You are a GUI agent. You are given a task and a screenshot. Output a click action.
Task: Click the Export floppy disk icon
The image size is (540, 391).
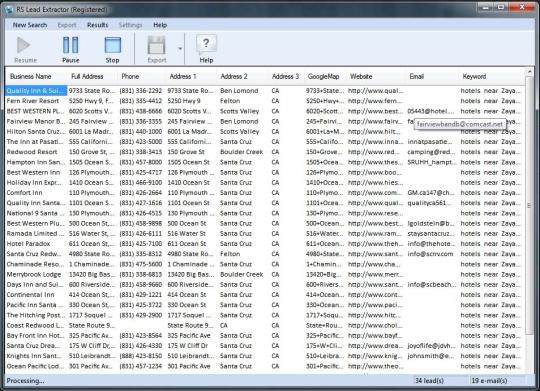(157, 45)
